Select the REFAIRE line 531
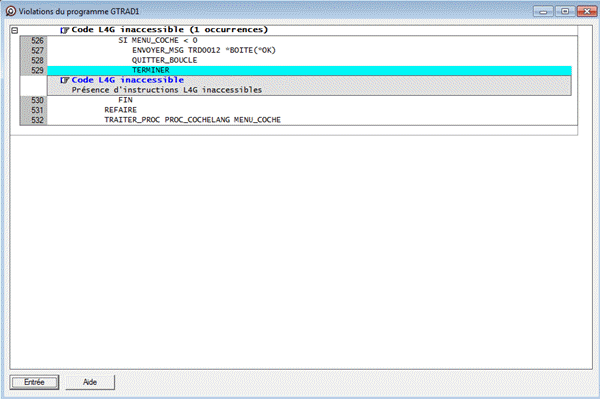Viewport: 600px width, 399px height. coord(121,110)
